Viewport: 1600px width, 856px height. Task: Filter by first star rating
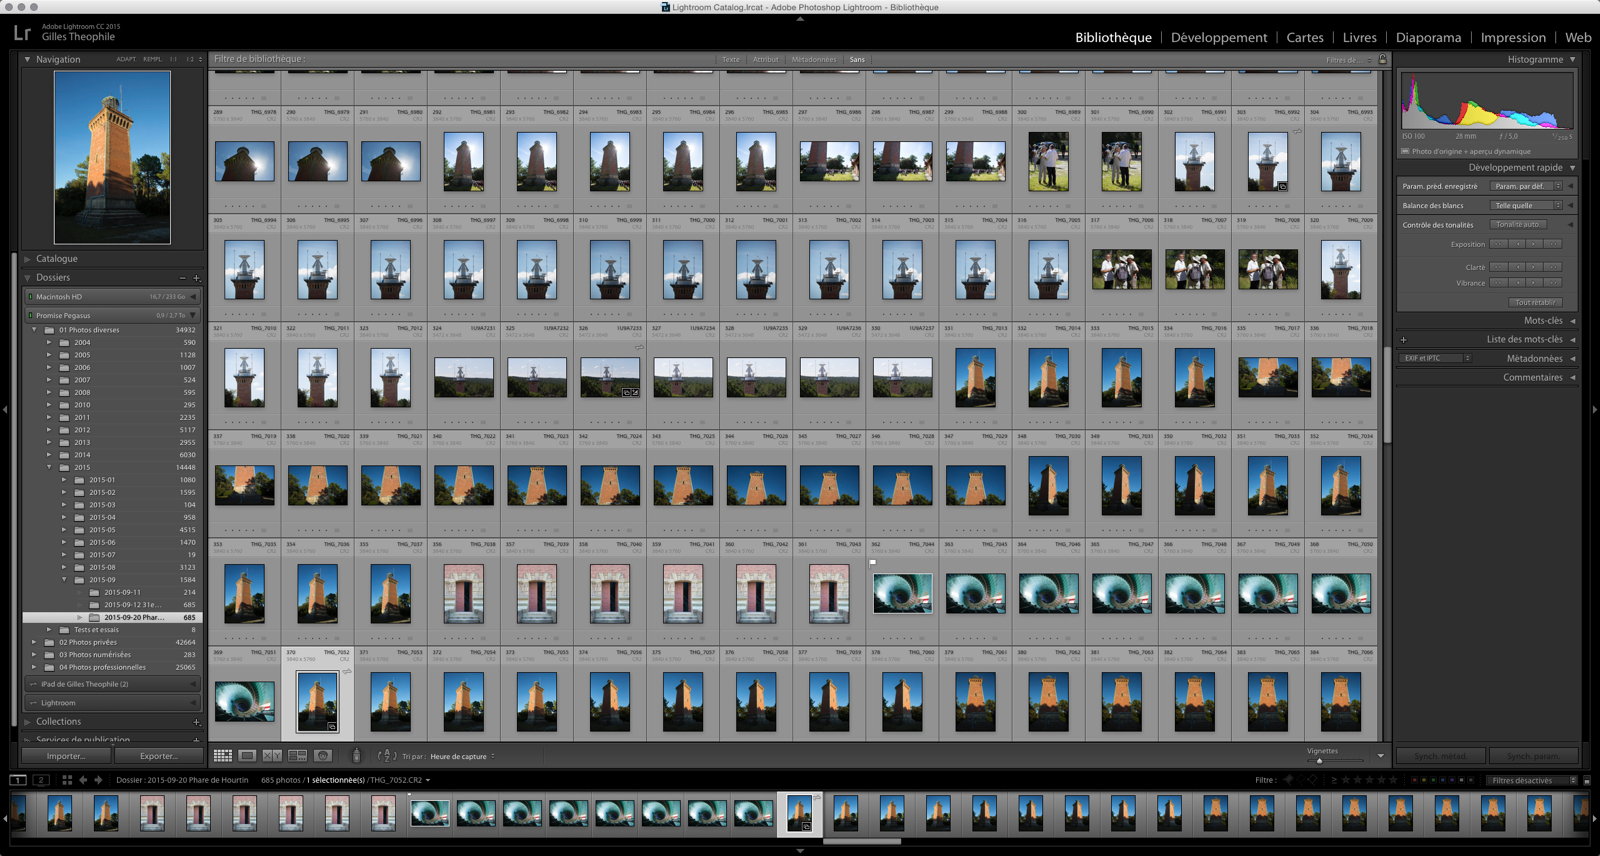coord(1345,780)
